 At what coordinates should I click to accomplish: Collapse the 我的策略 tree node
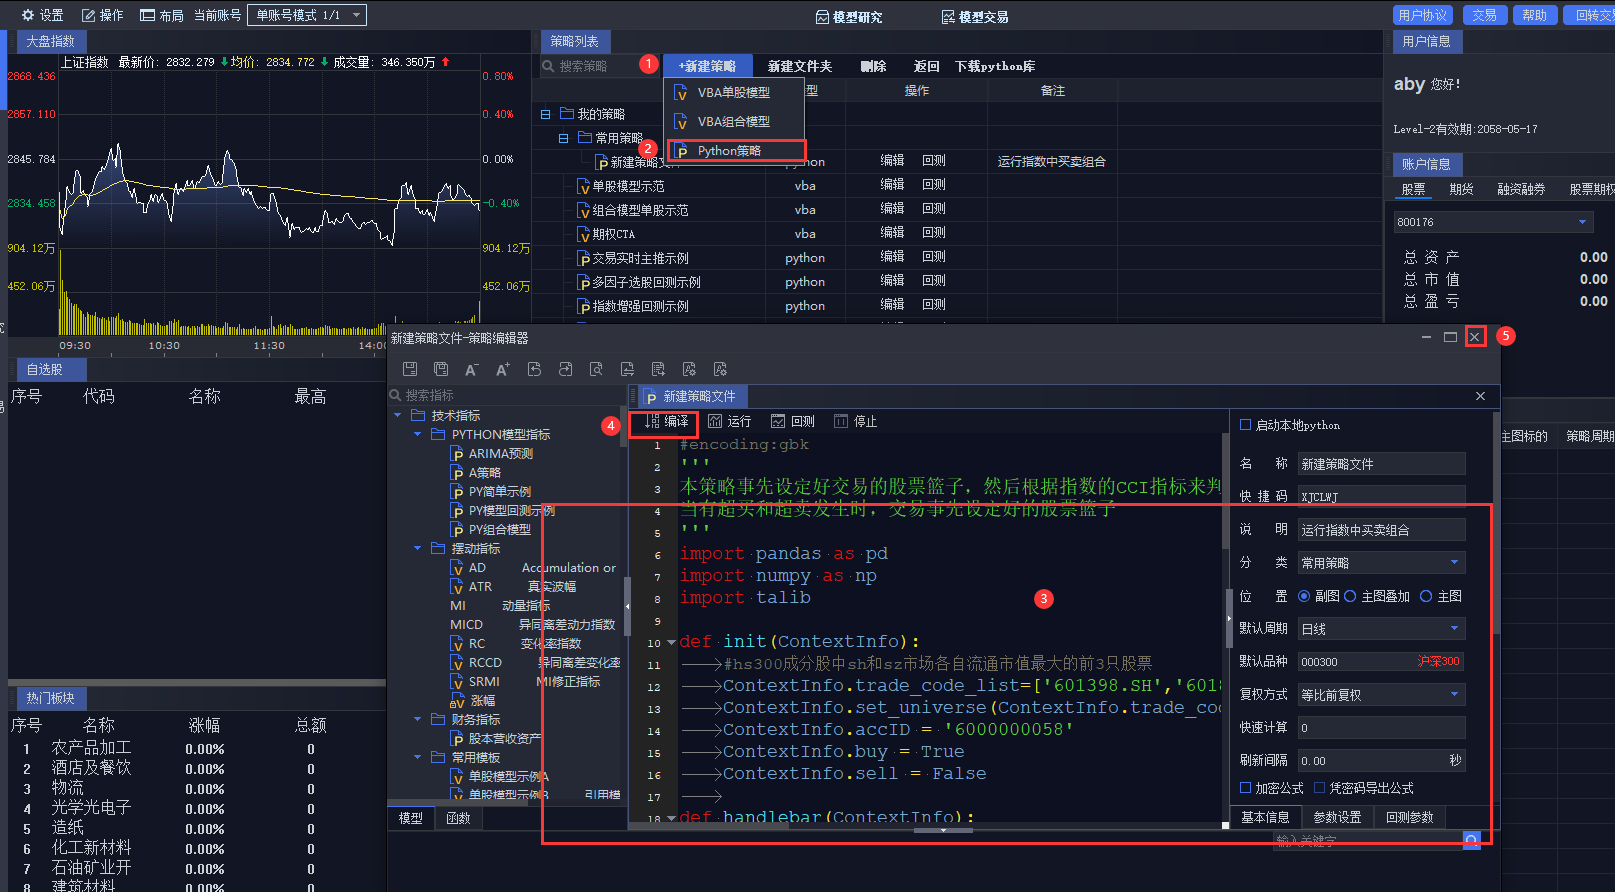pos(545,114)
